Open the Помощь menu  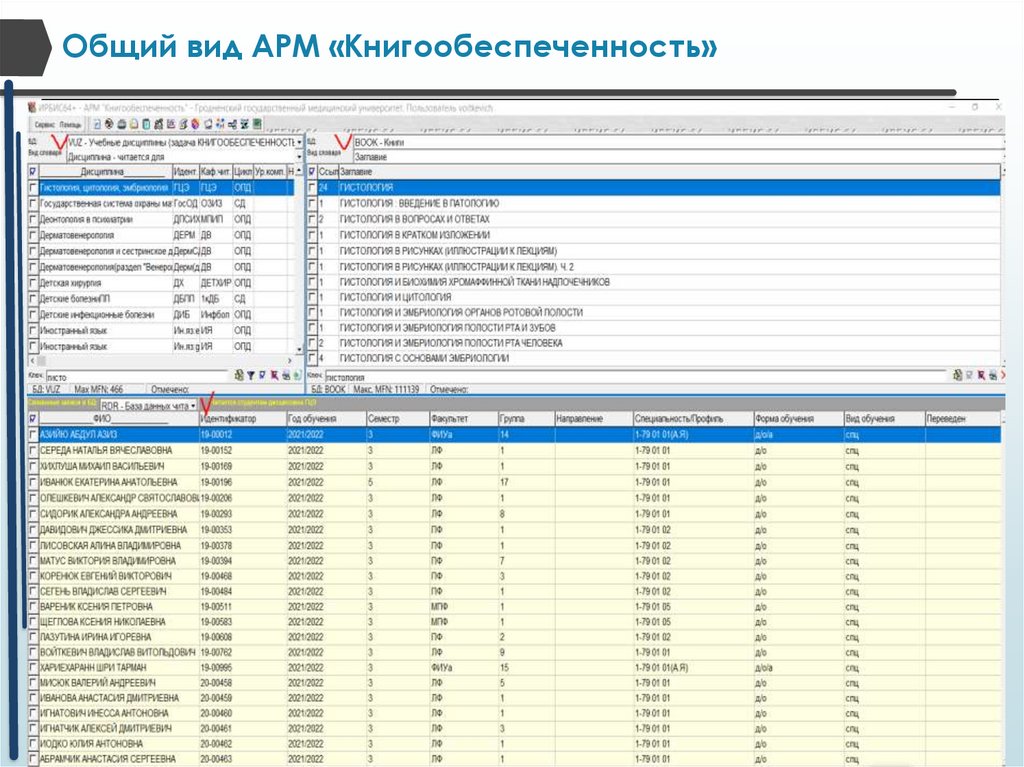[70, 125]
